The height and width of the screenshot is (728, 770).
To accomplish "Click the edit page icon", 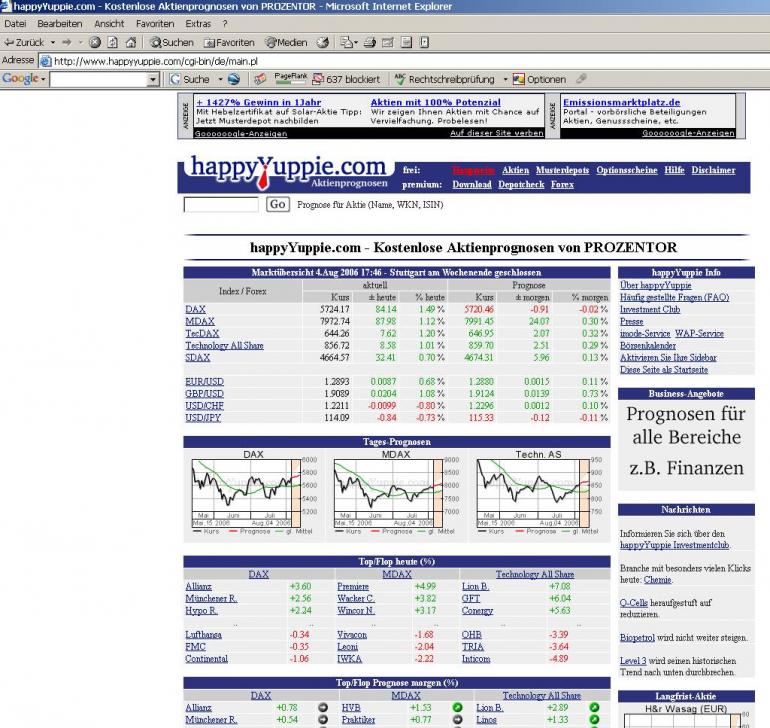I will click(388, 43).
